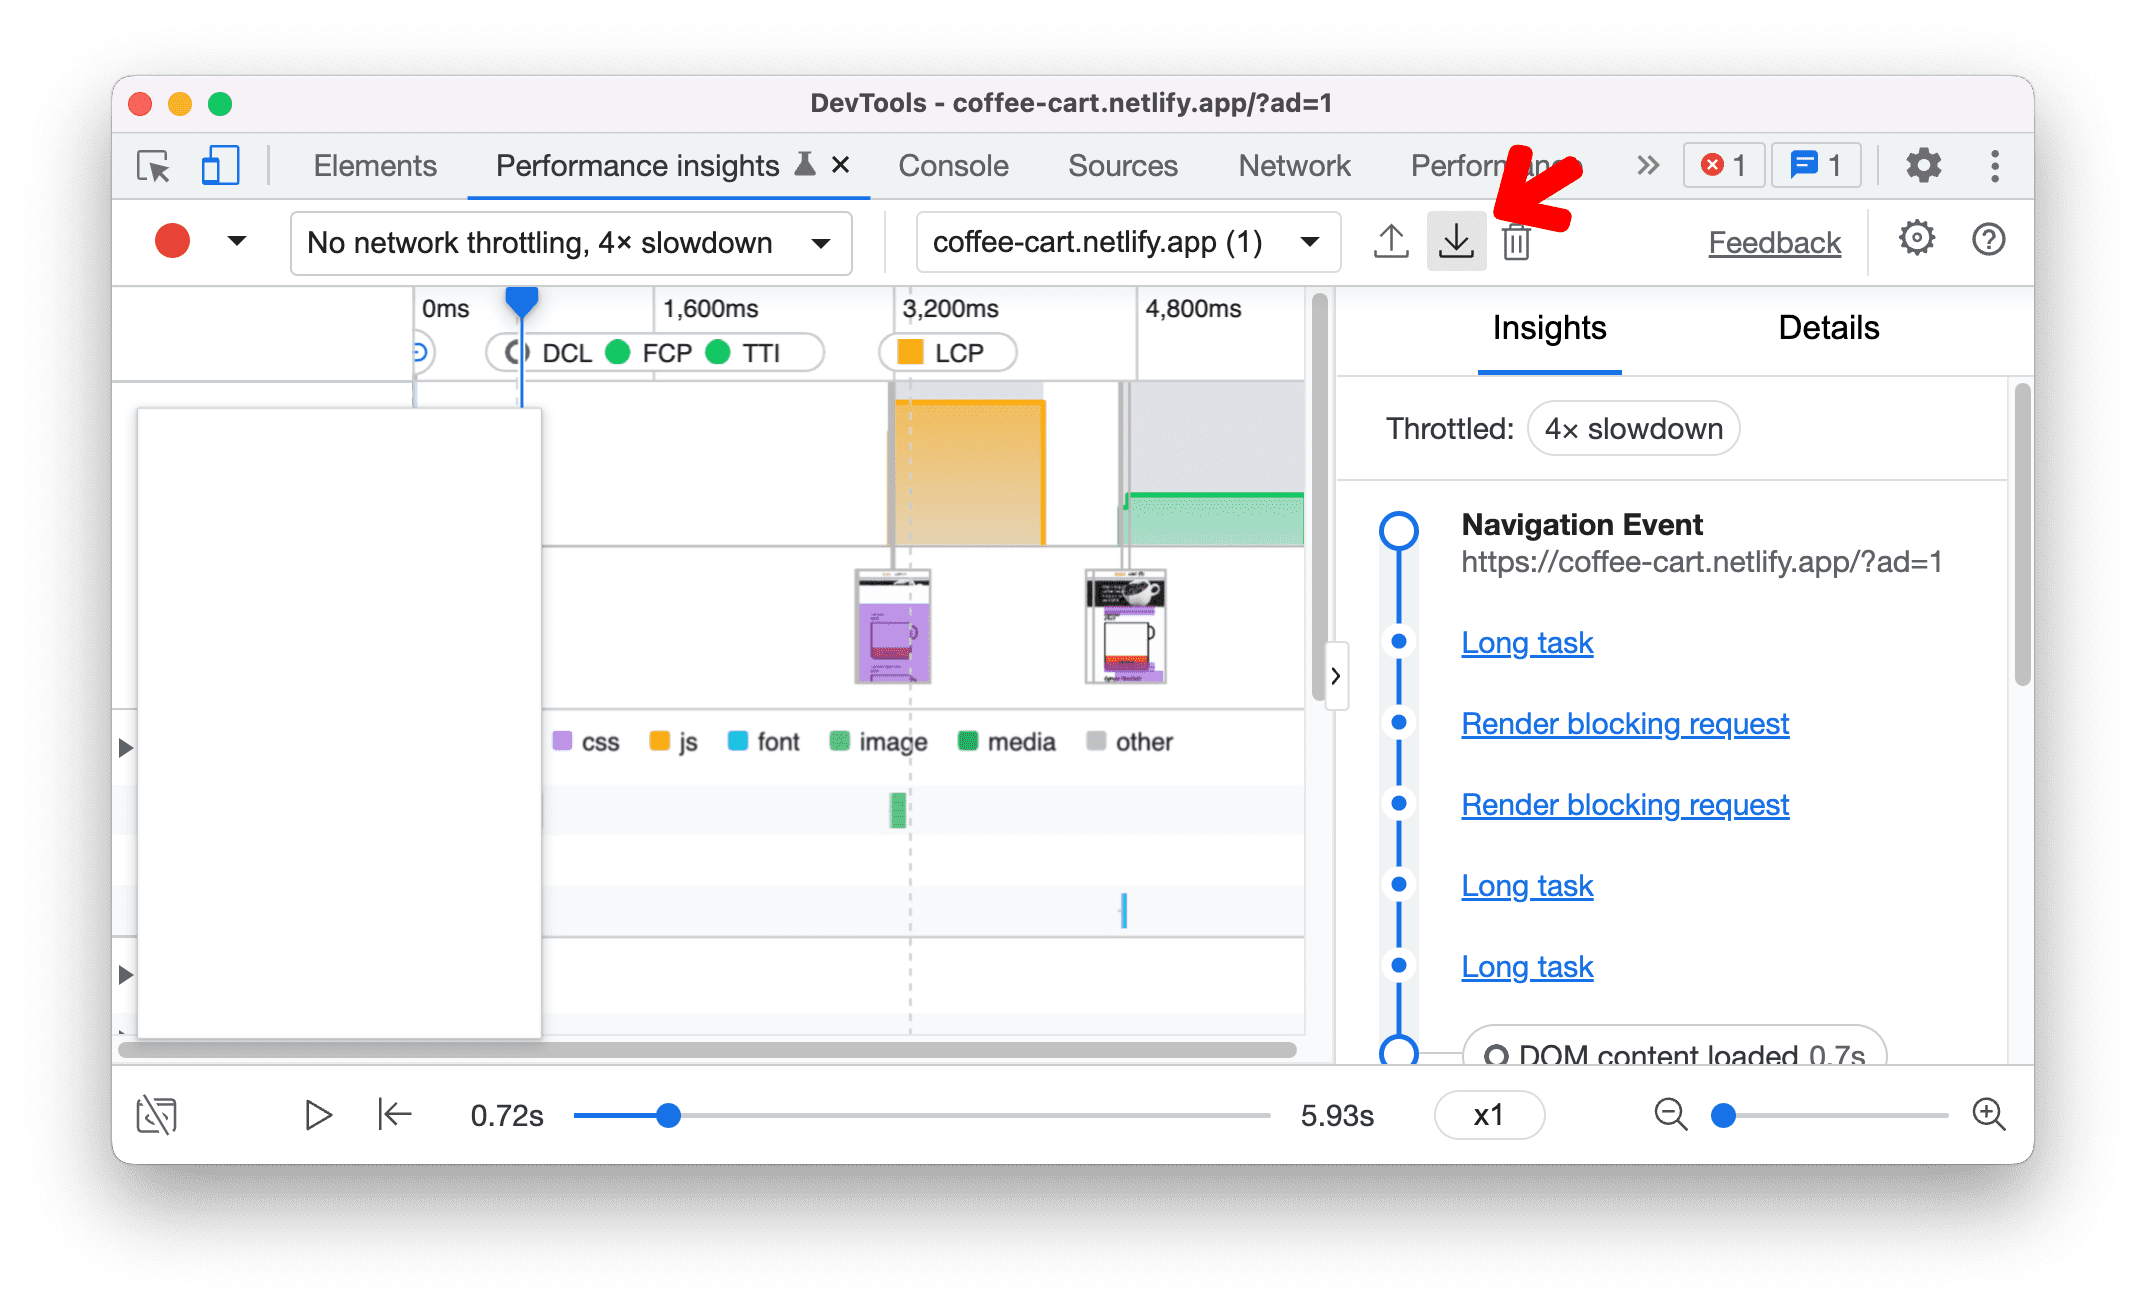Click the feedback settings gear icon
Viewport: 2146px width, 1312px height.
[1915, 241]
